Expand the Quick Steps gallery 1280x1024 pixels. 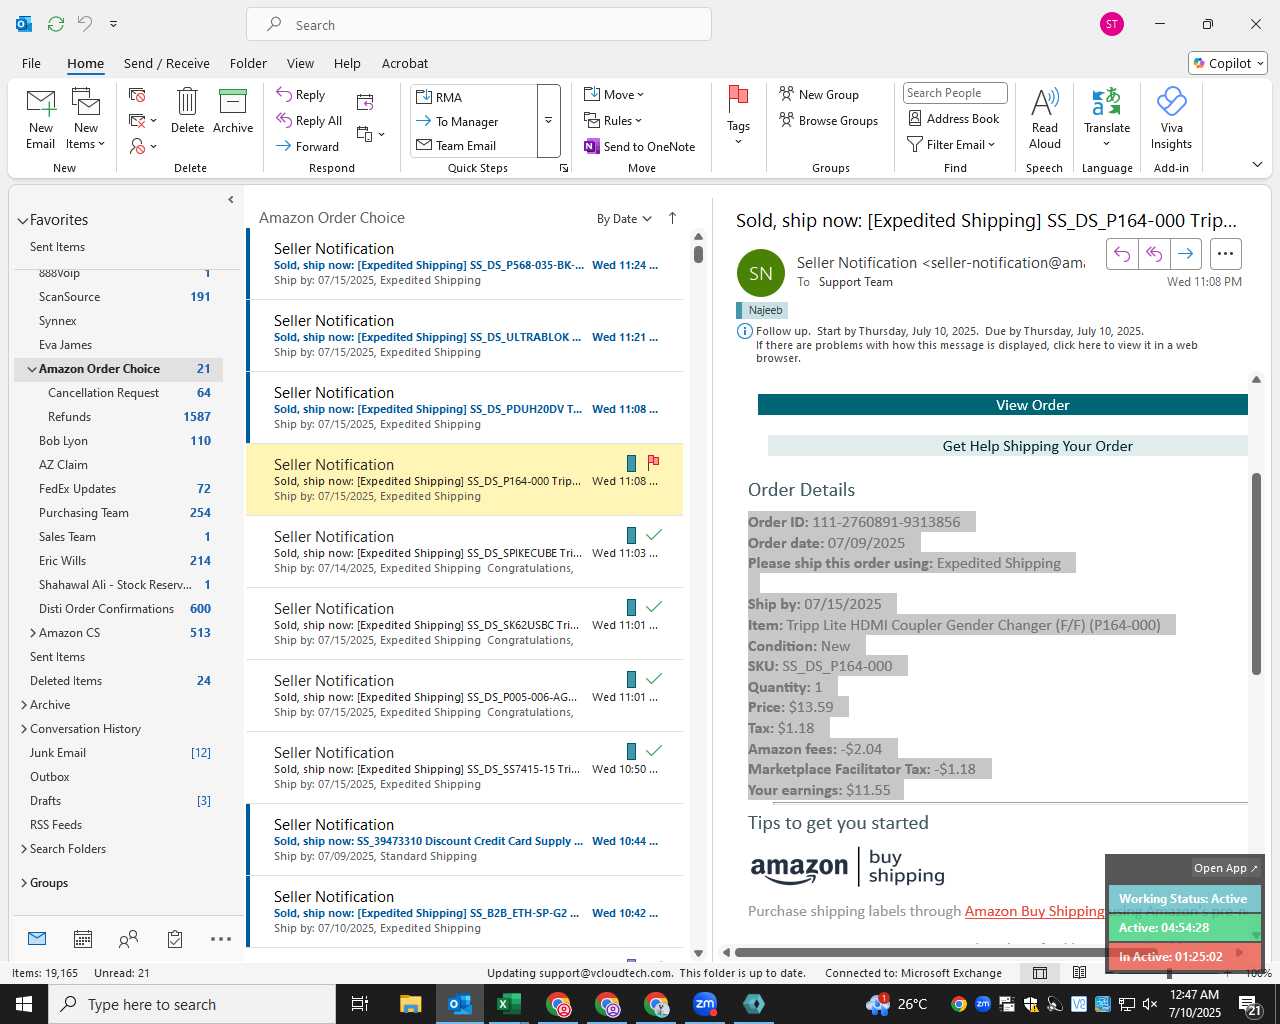[548, 121]
